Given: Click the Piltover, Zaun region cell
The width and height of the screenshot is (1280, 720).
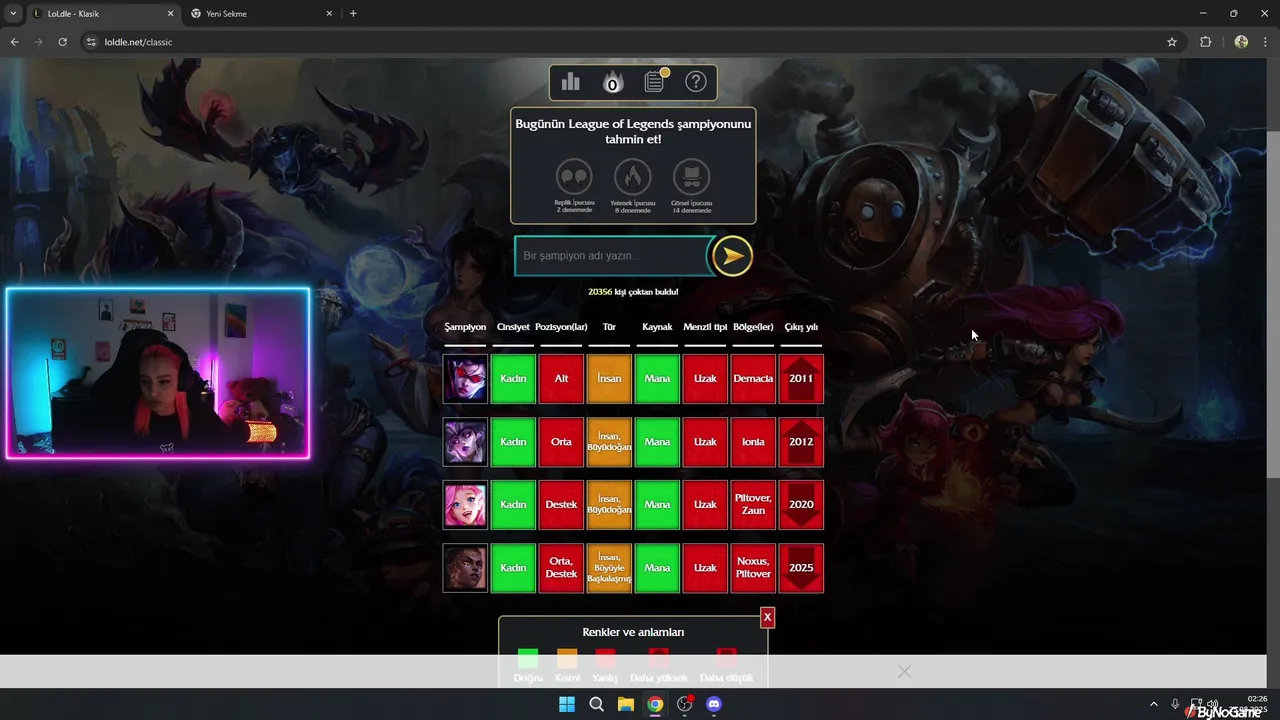Looking at the screenshot, I should 753,505.
